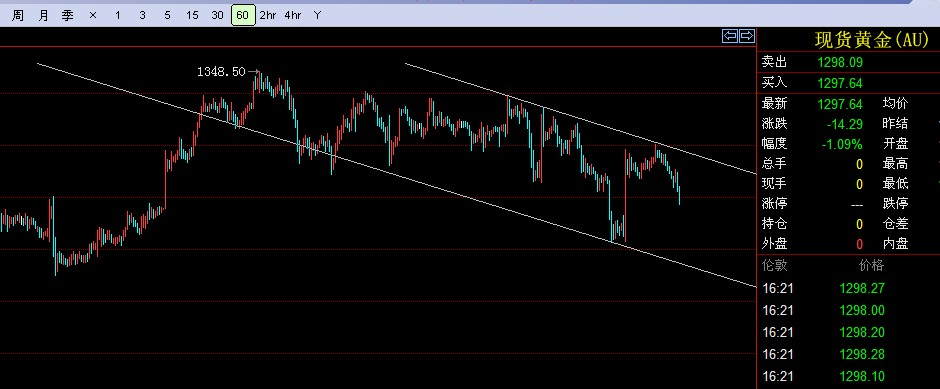940x389 pixels.
Task: Click the 现货黄金(AU) instrument title
Action: tap(872, 40)
